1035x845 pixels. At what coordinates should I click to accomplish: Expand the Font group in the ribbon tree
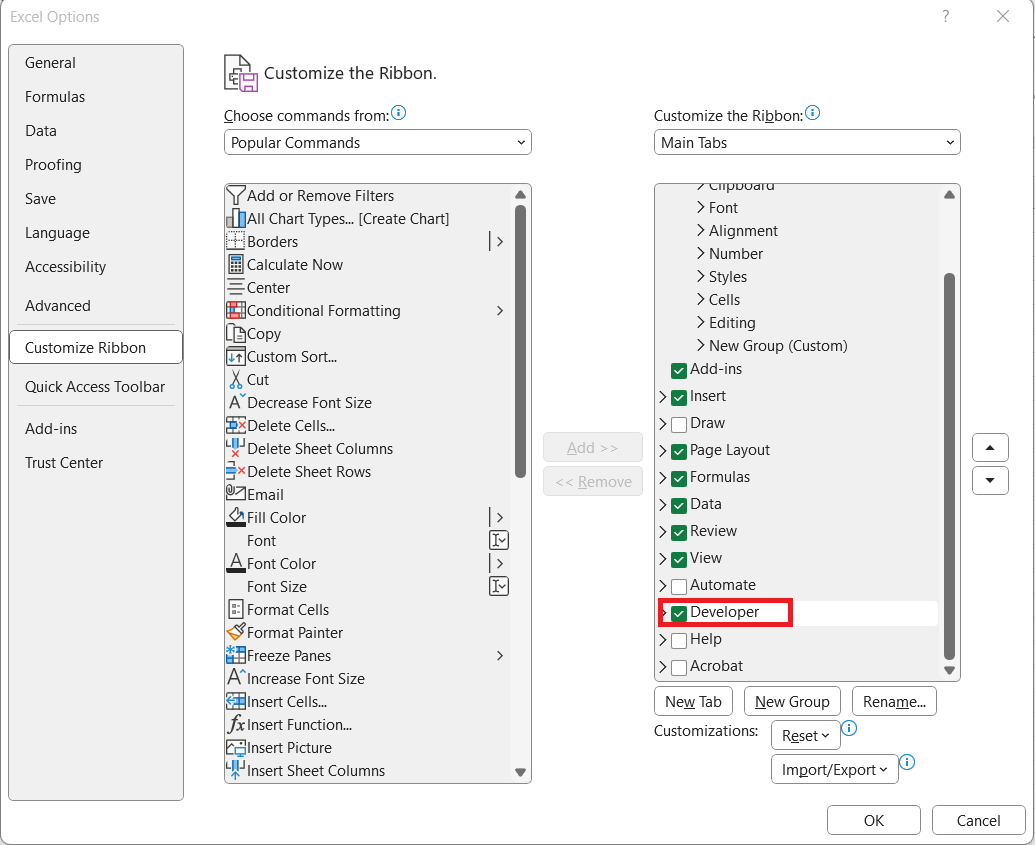tap(700, 207)
